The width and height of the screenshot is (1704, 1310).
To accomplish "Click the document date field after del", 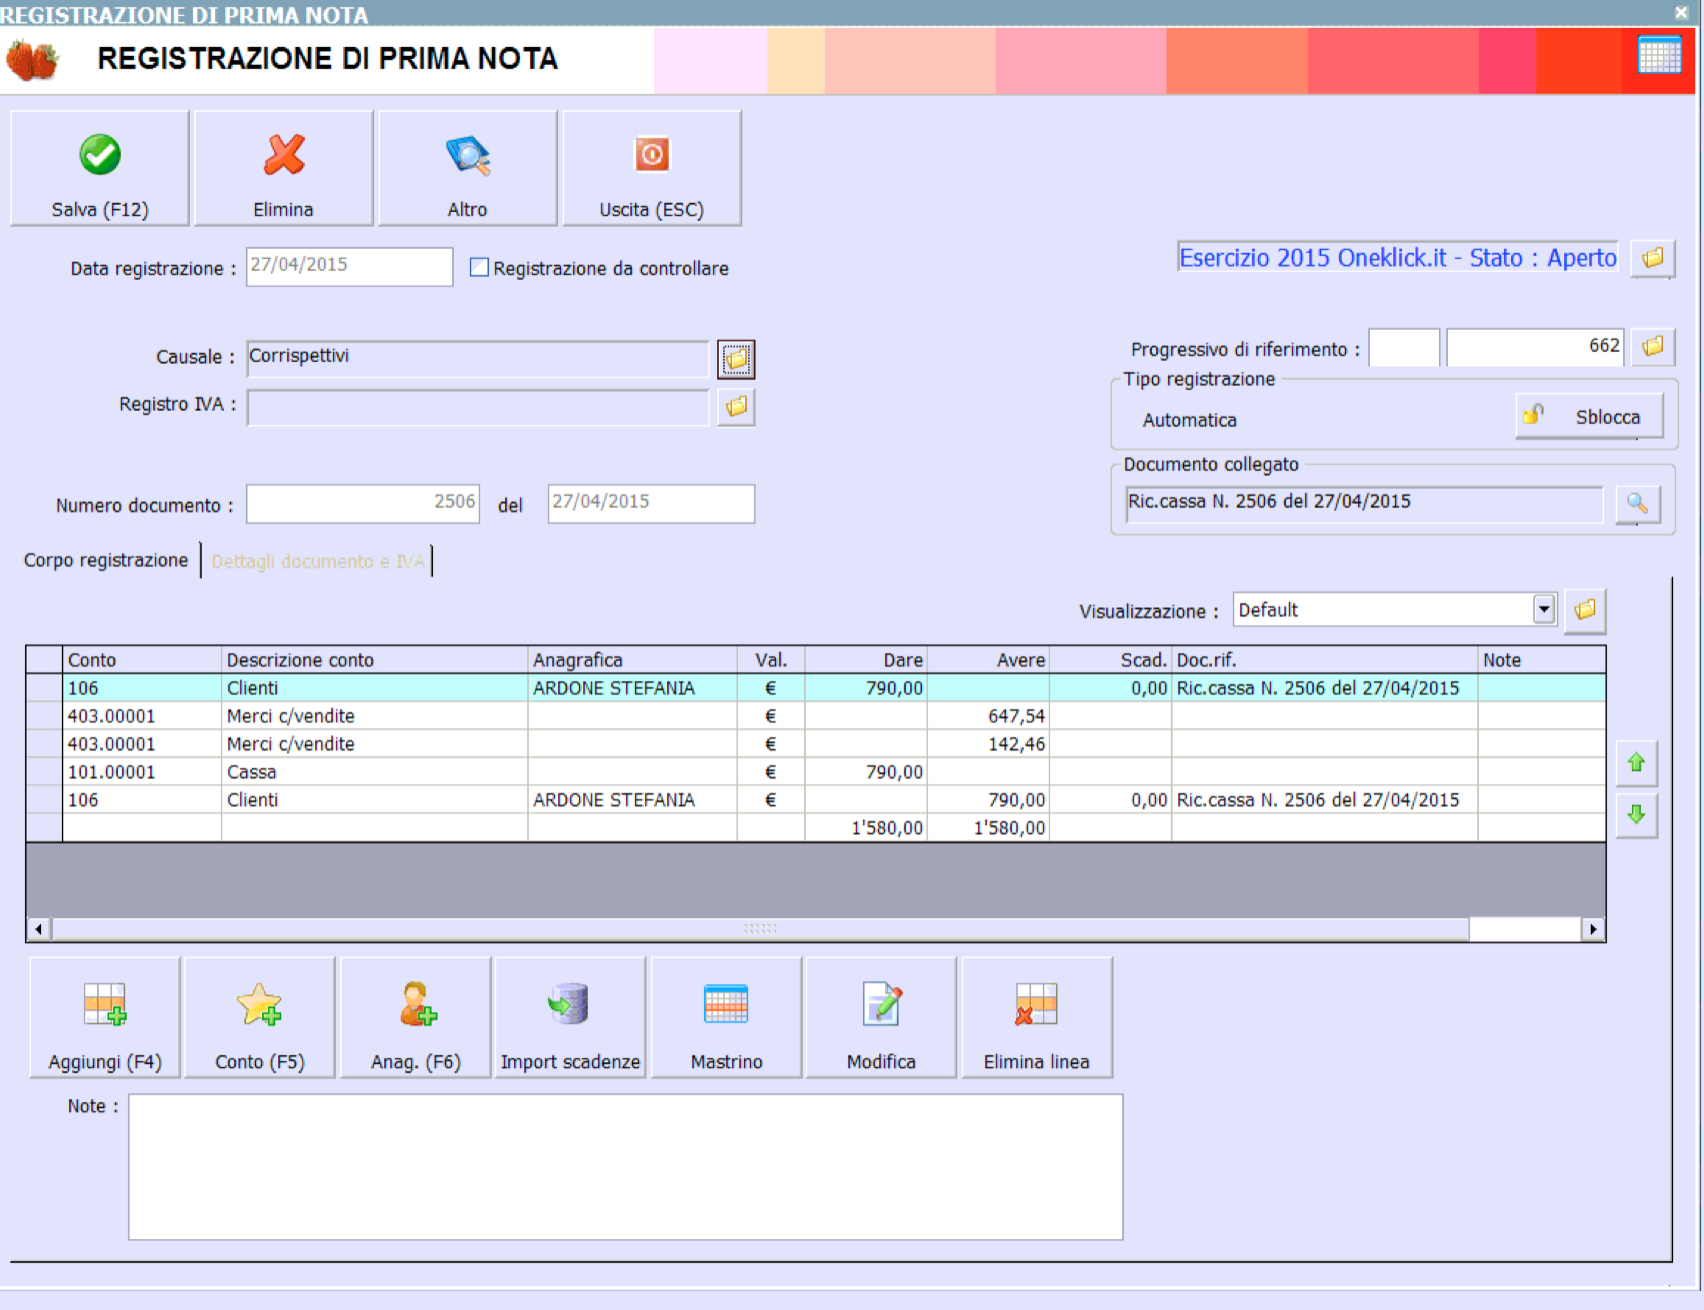I will coord(651,503).
